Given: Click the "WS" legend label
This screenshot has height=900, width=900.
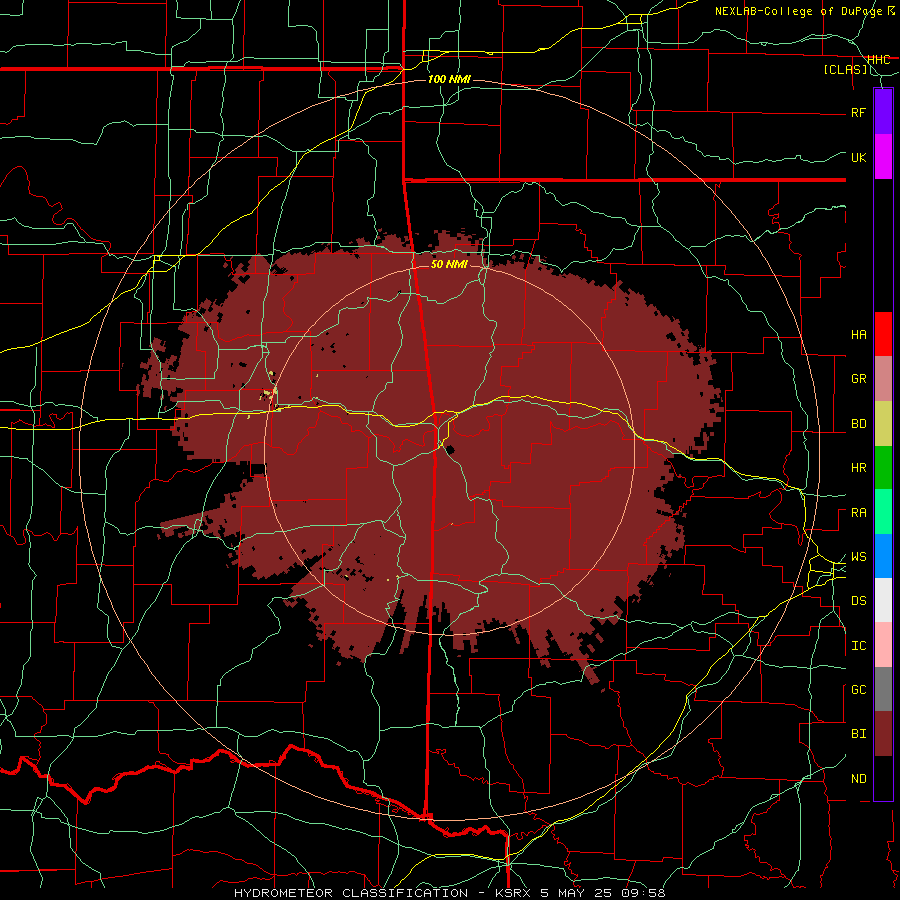Looking at the screenshot, I should tap(858, 557).
